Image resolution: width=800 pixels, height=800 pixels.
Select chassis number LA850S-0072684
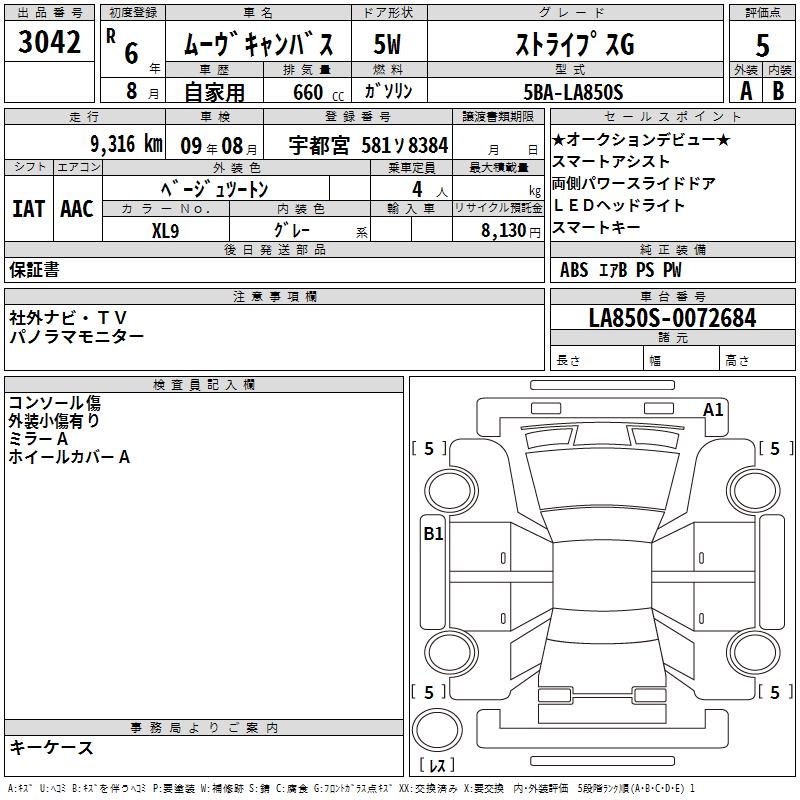coord(672,318)
